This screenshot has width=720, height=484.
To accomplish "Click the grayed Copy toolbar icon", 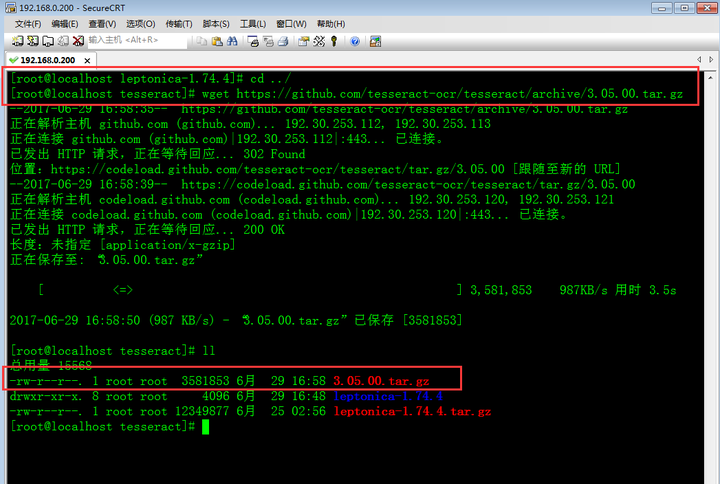I will 202,41.
